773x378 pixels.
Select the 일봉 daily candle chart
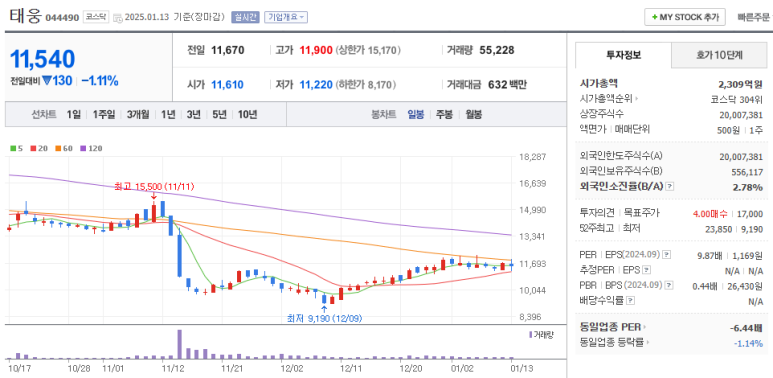pyautogui.click(x=416, y=114)
